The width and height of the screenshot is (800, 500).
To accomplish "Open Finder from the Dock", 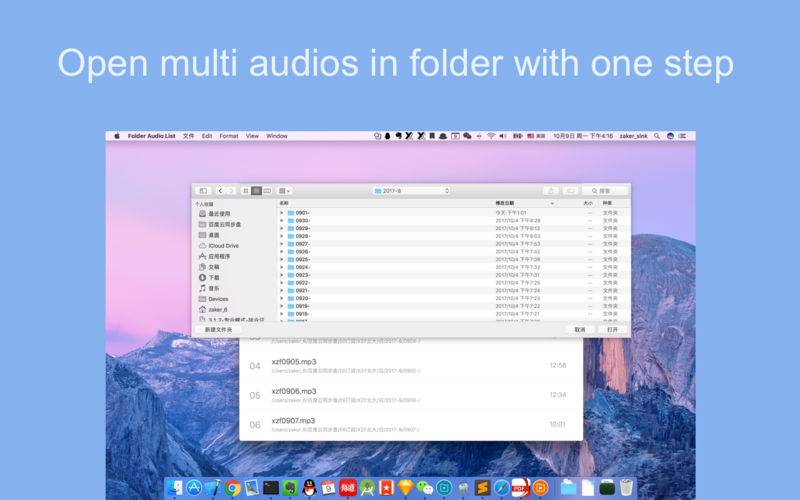I will (175, 488).
